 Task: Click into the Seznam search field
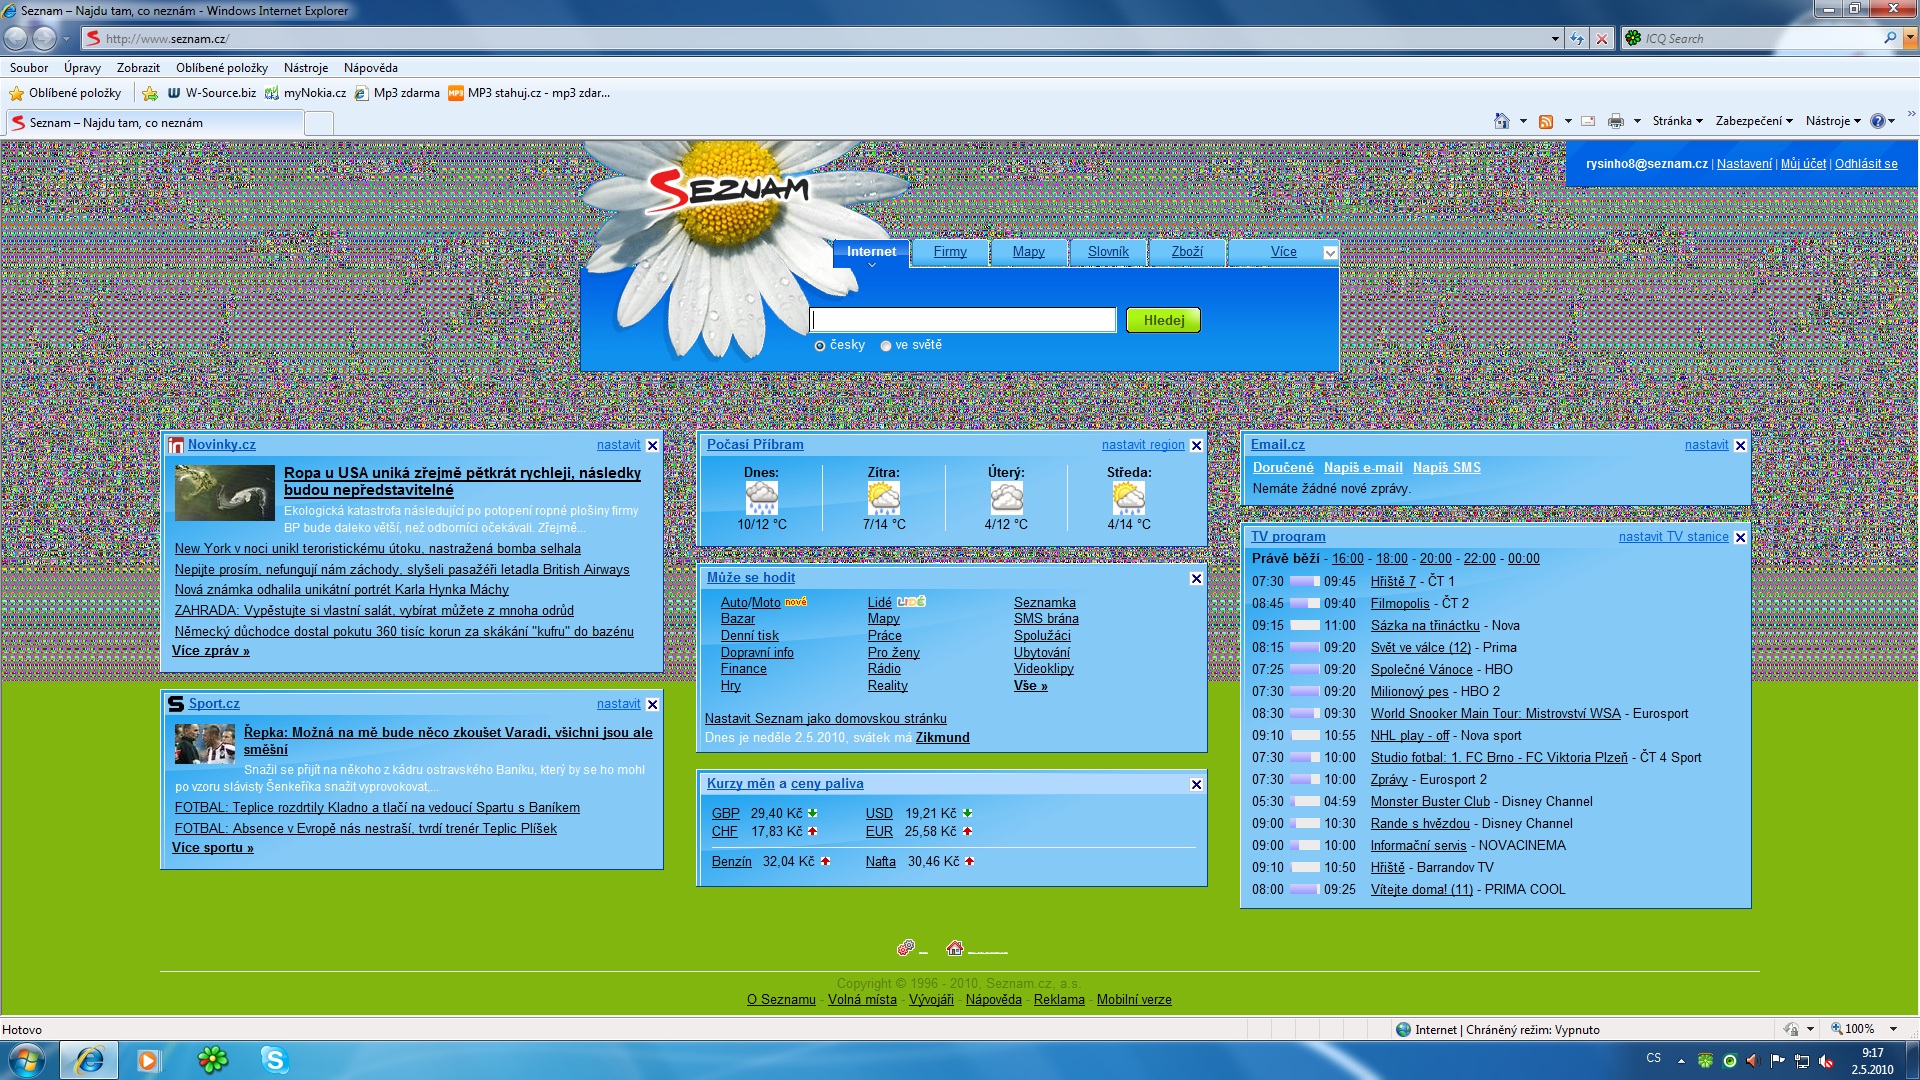pos(962,320)
